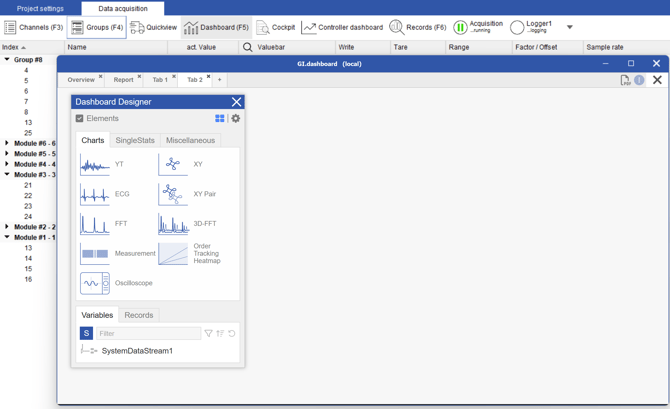Image resolution: width=670 pixels, height=409 pixels.
Task: Sort by Name column header
Action: pos(116,47)
